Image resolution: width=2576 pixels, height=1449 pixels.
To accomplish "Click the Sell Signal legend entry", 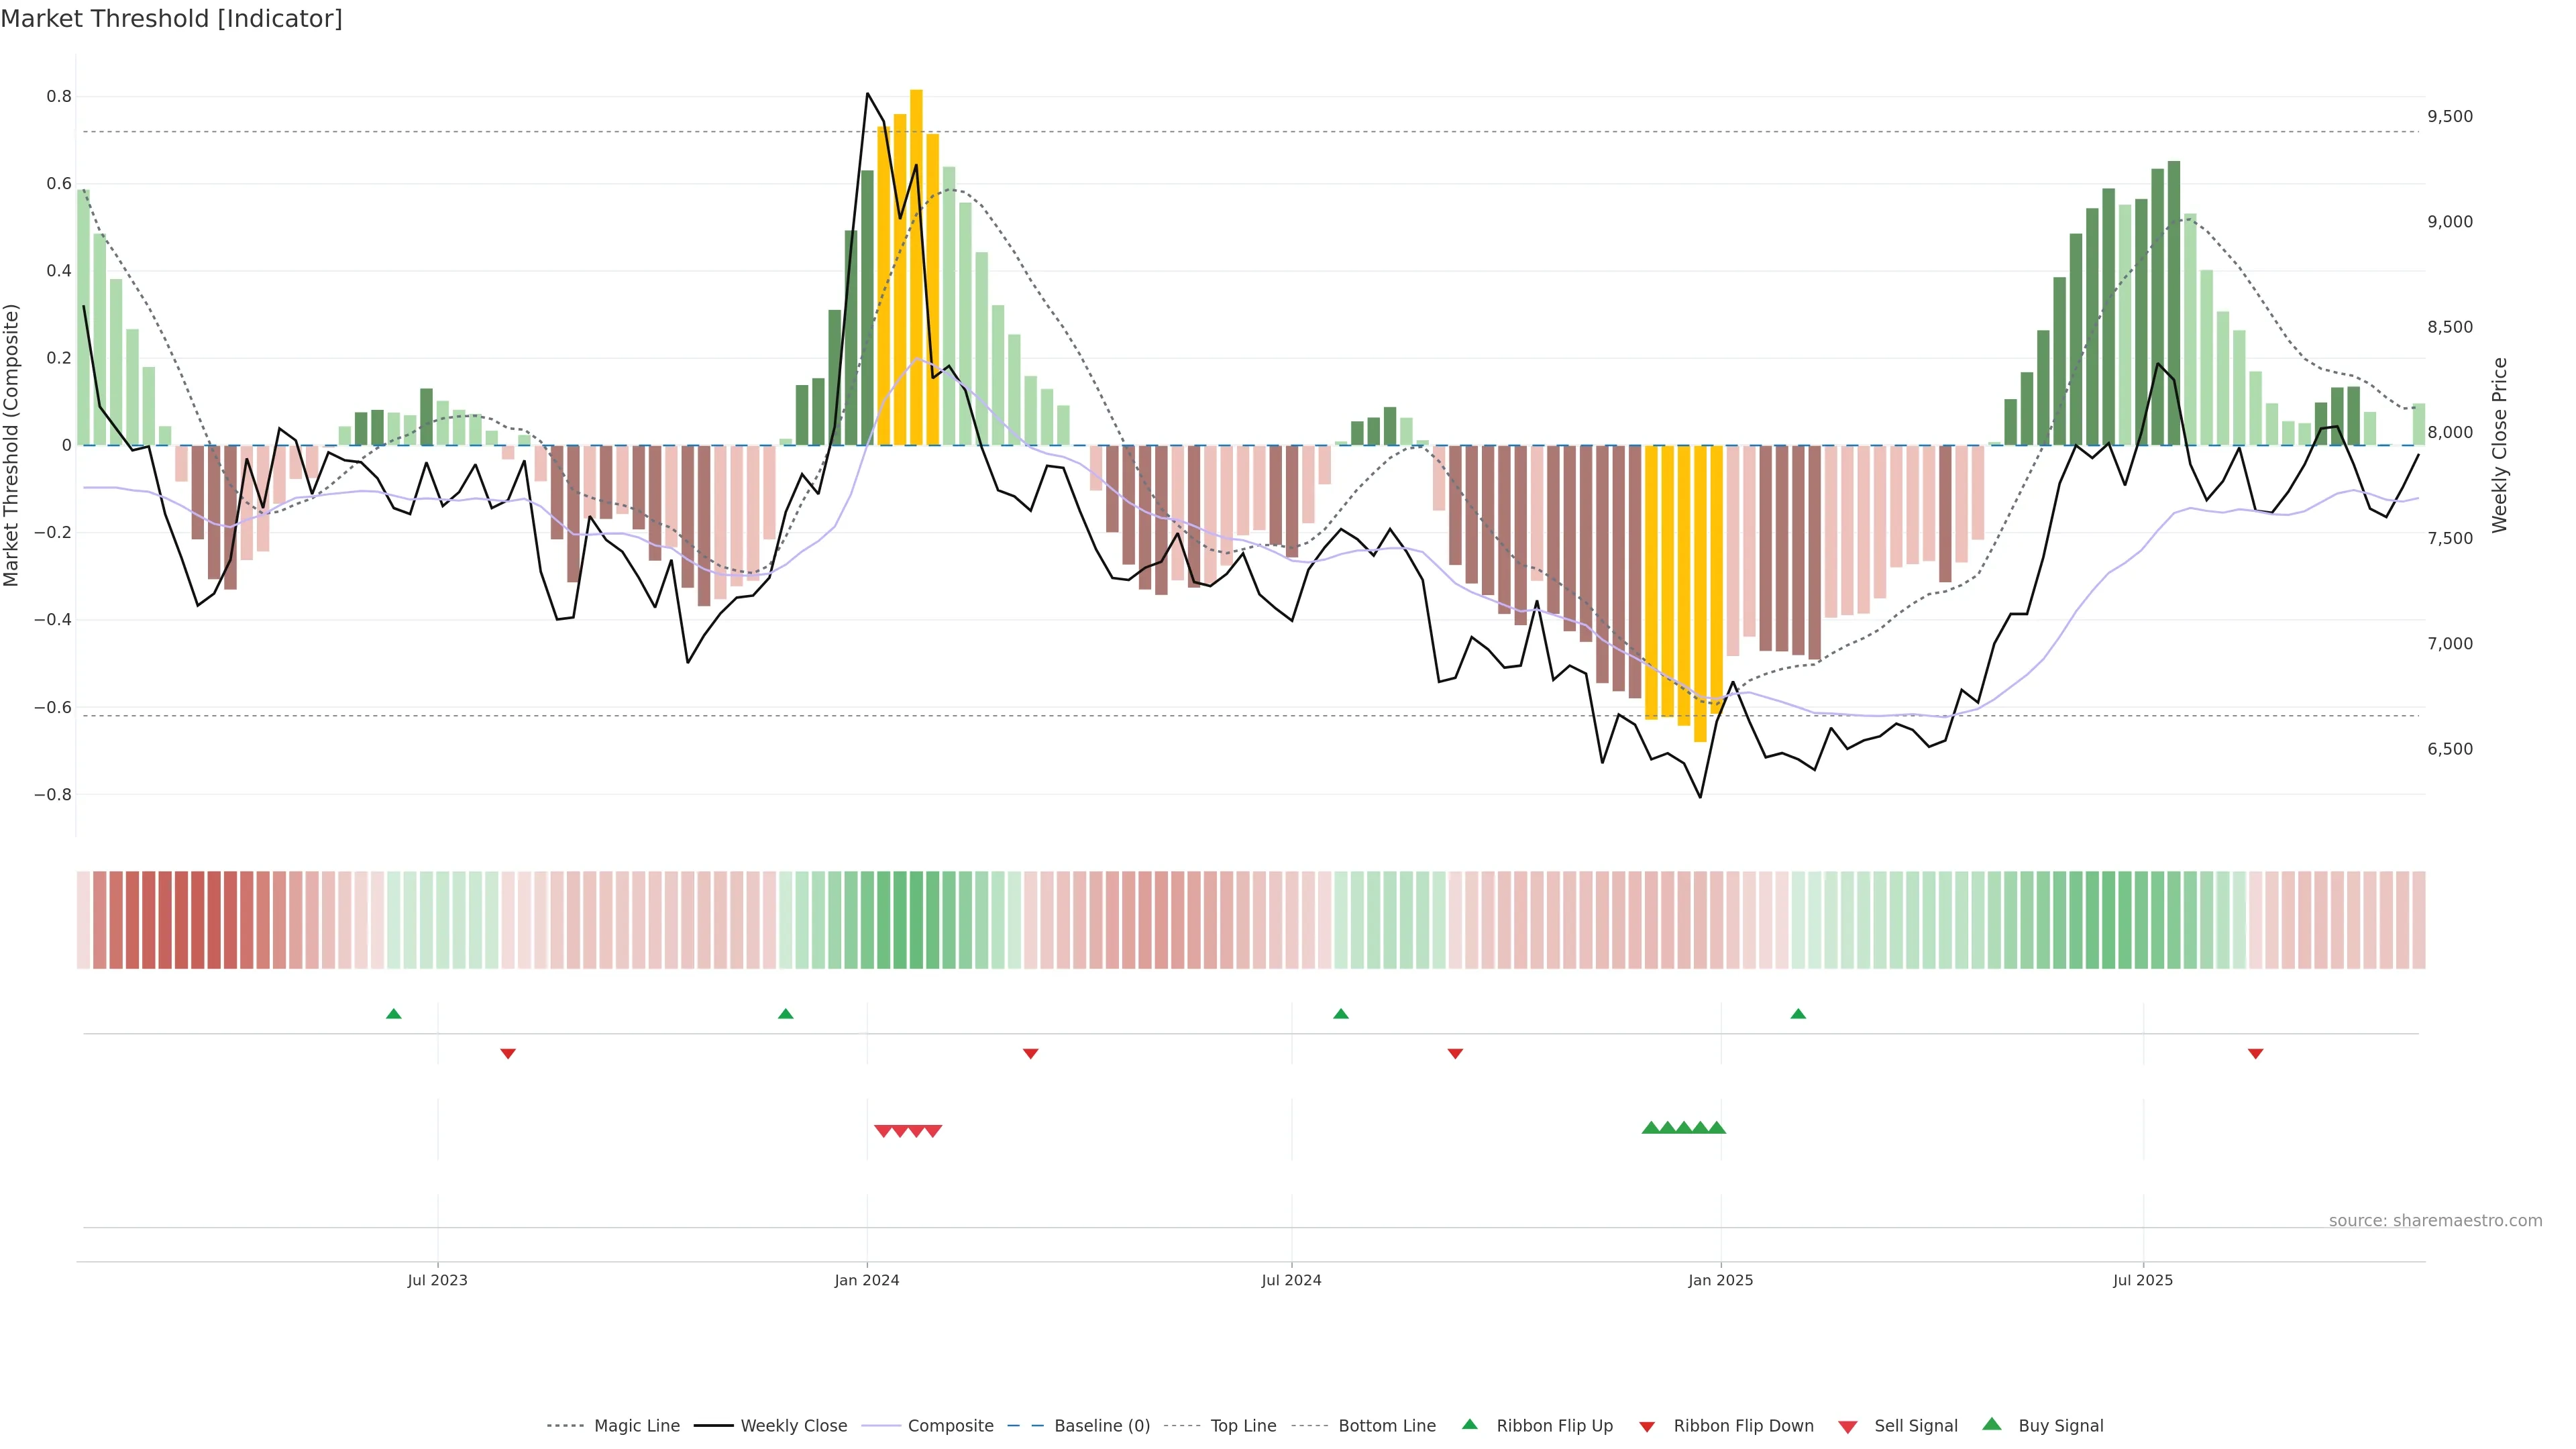I will (1915, 1426).
